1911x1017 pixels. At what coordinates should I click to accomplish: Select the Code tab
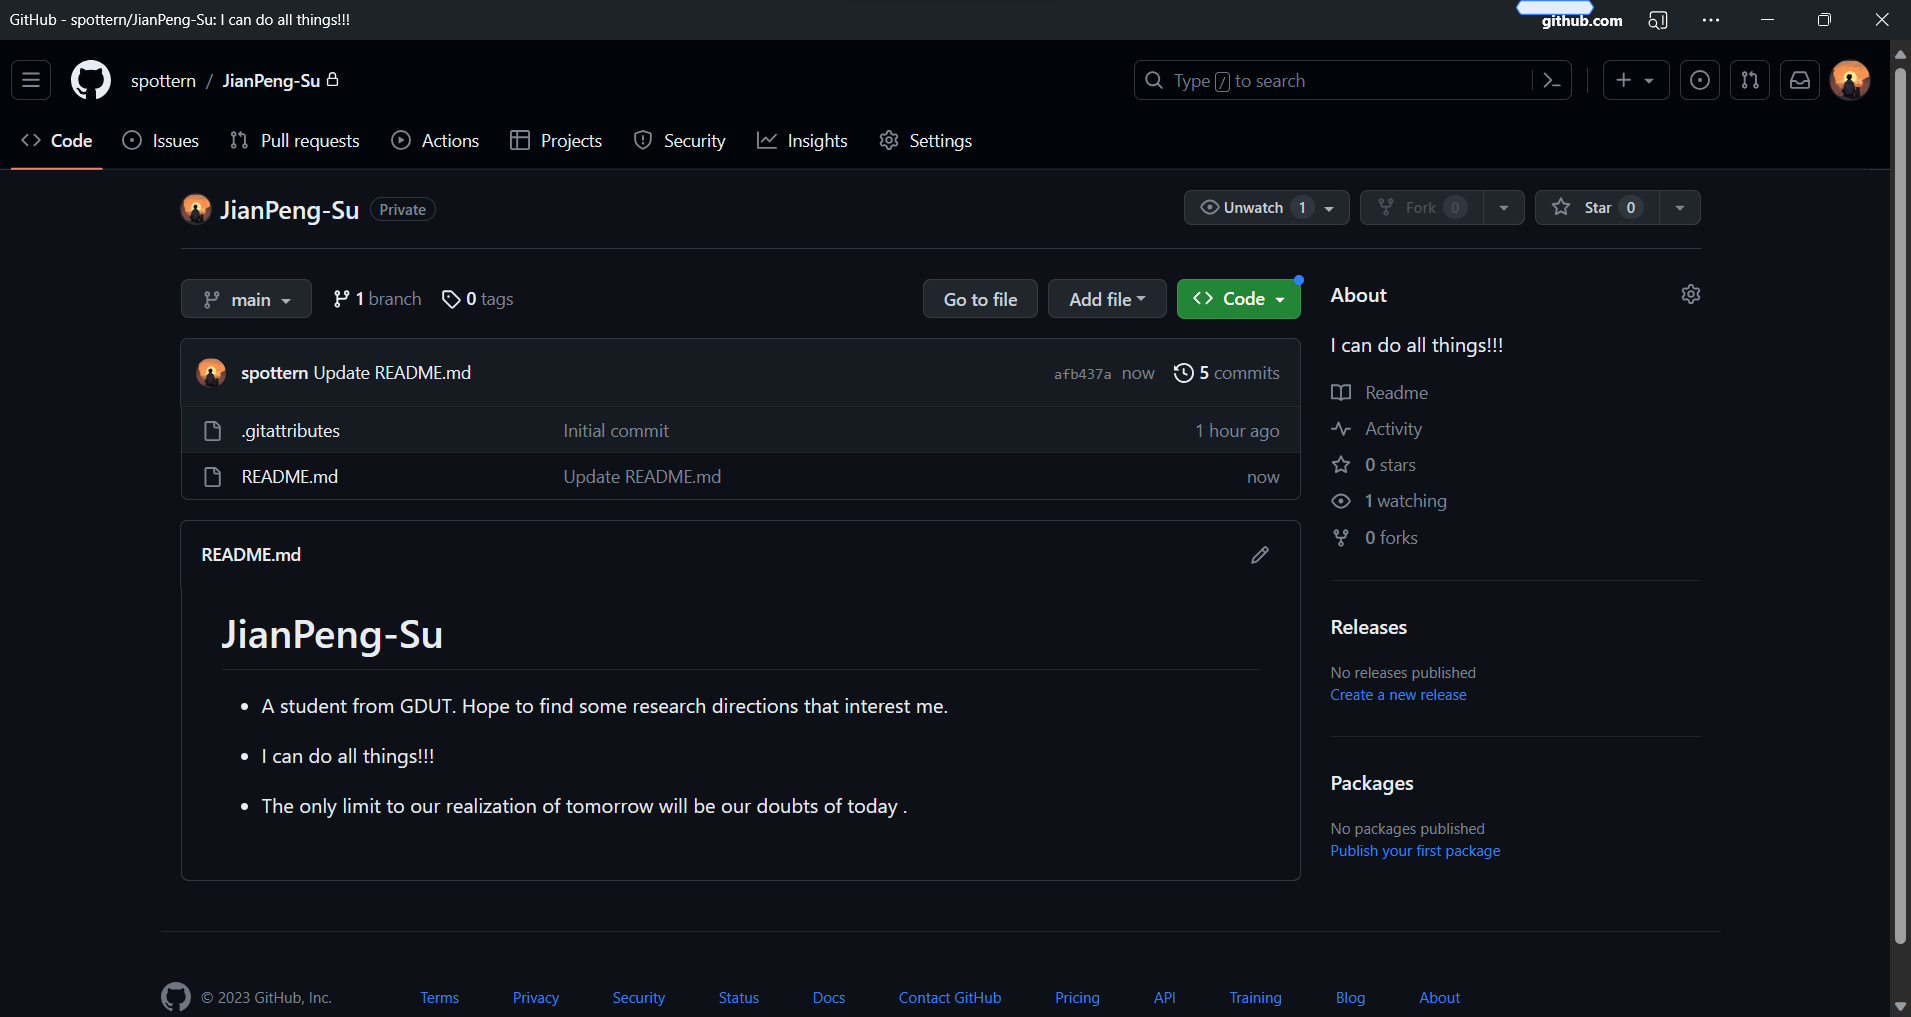click(x=57, y=141)
